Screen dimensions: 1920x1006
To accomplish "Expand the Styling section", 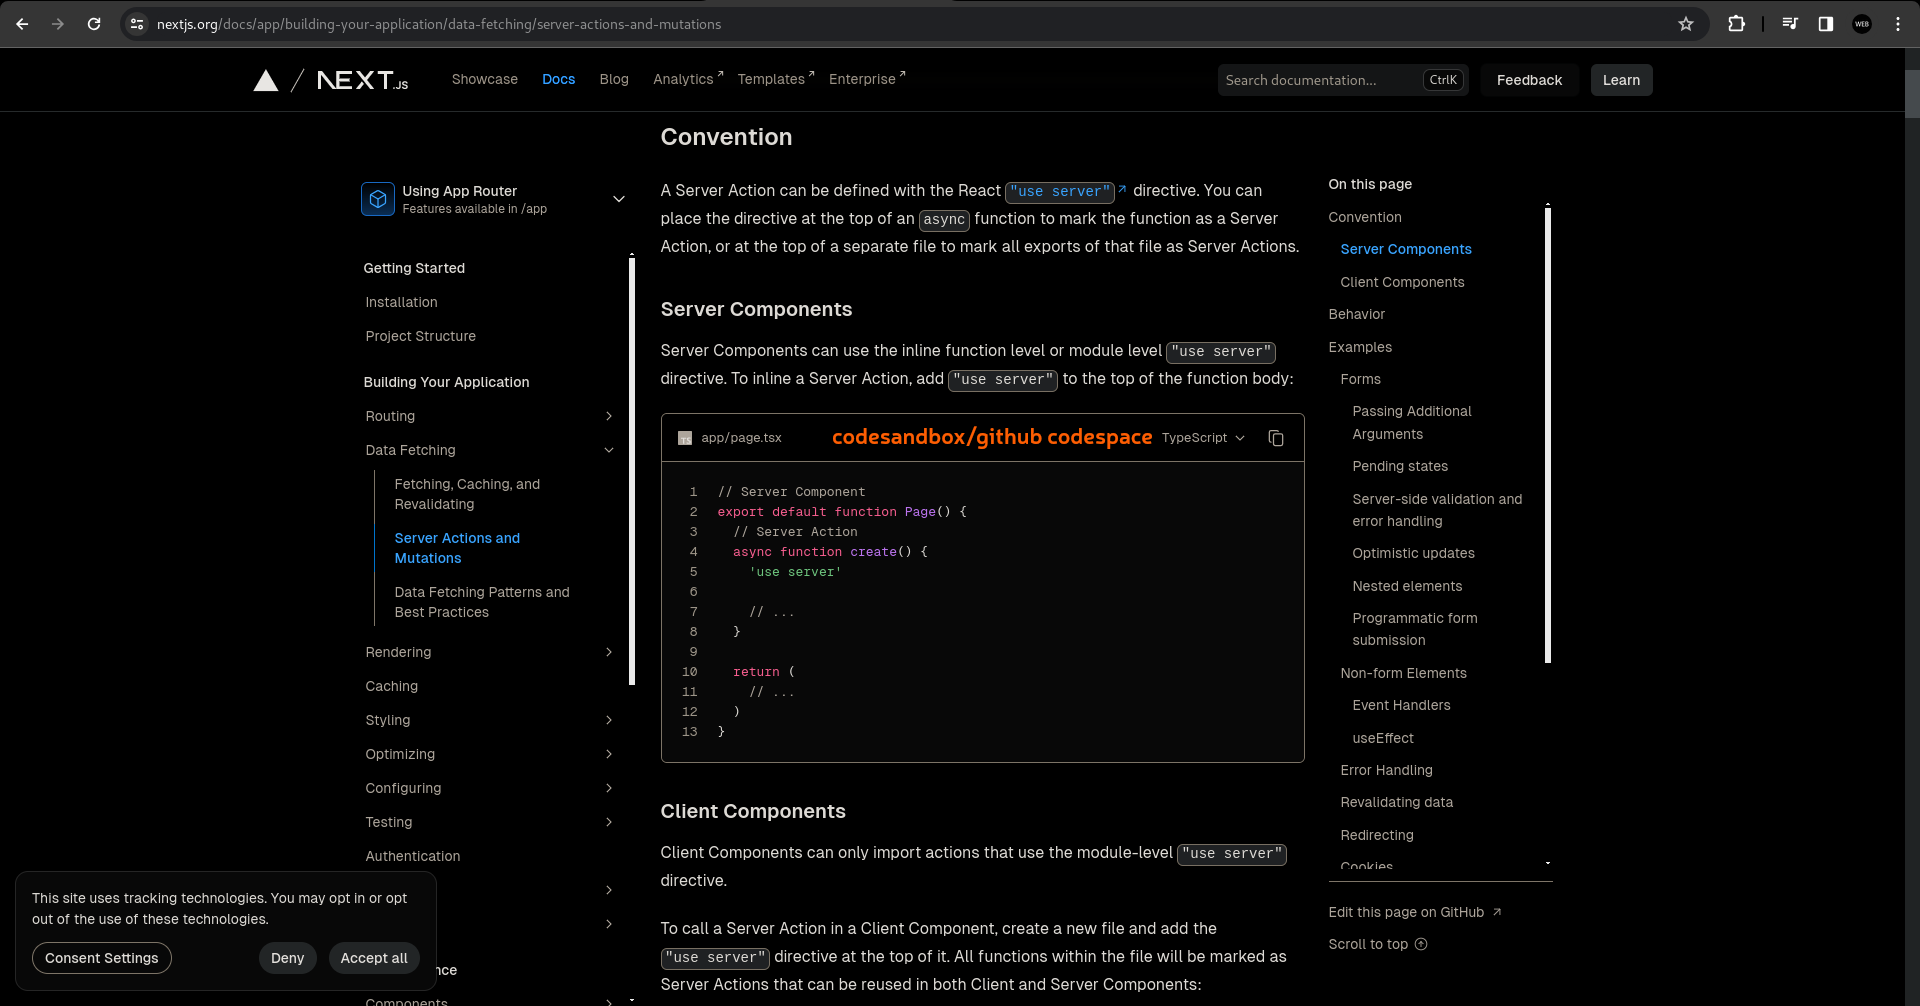I will click(609, 720).
